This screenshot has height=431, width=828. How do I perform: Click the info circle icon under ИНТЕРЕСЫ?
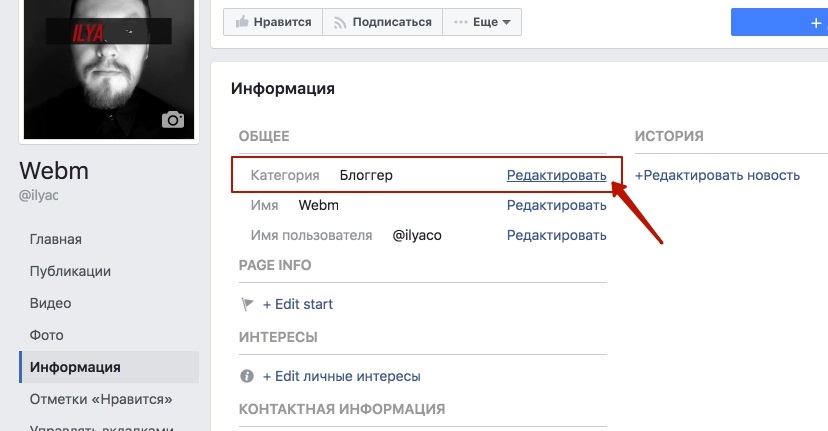click(x=247, y=376)
